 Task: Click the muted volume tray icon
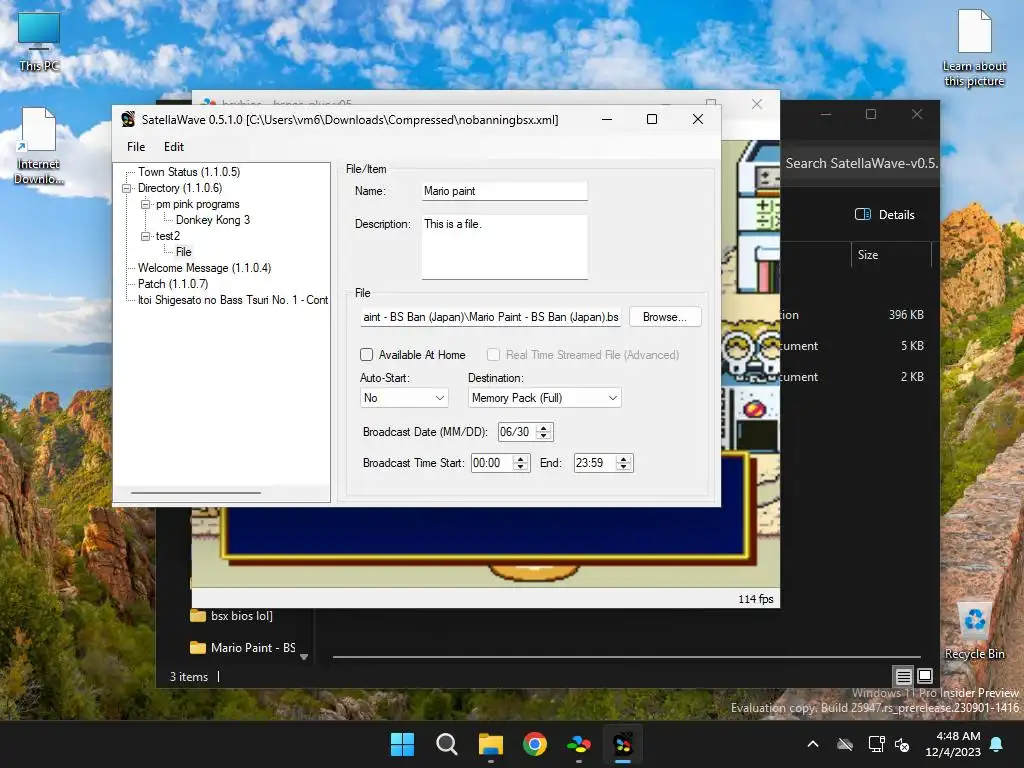click(x=902, y=744)
